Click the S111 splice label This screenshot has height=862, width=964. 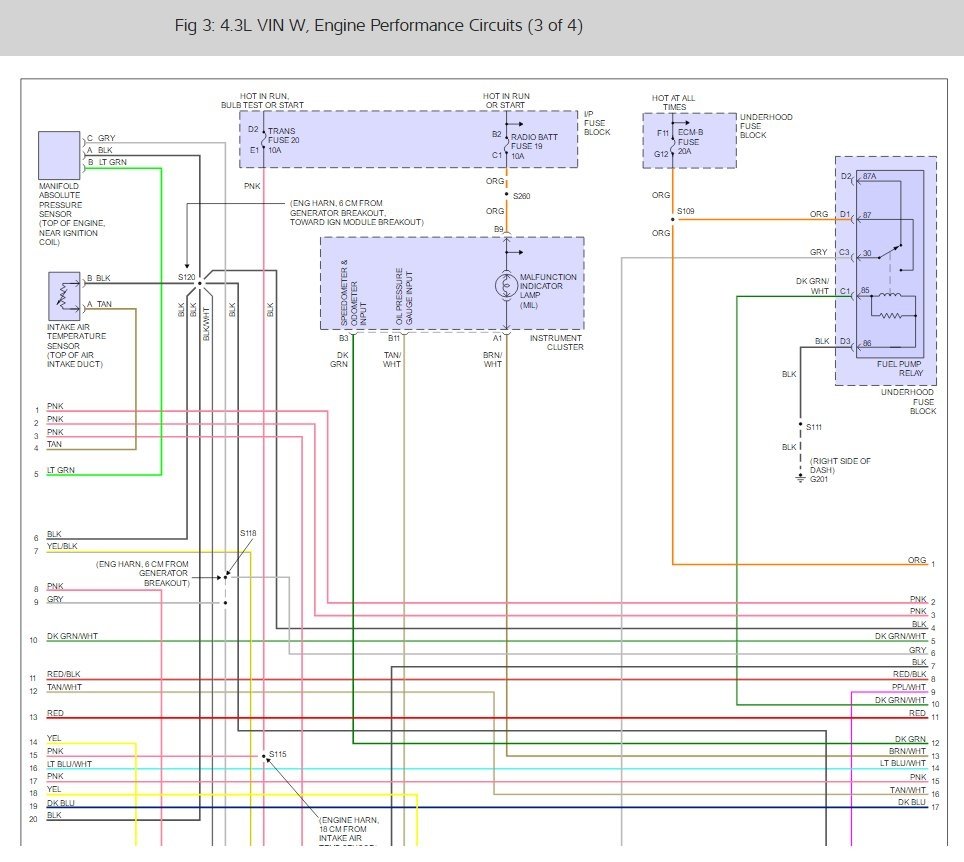[x=814, y=427]
